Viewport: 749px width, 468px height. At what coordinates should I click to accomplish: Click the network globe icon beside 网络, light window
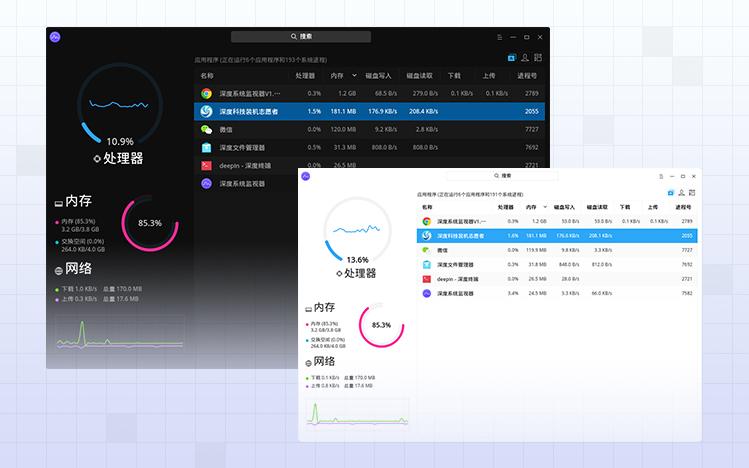coord(309,363)
